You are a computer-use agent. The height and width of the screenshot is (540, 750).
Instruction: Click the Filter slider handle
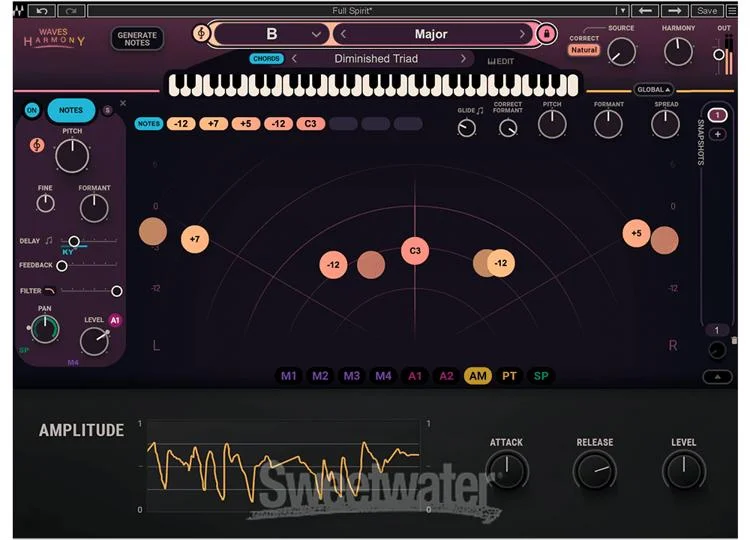pos(116,291)
